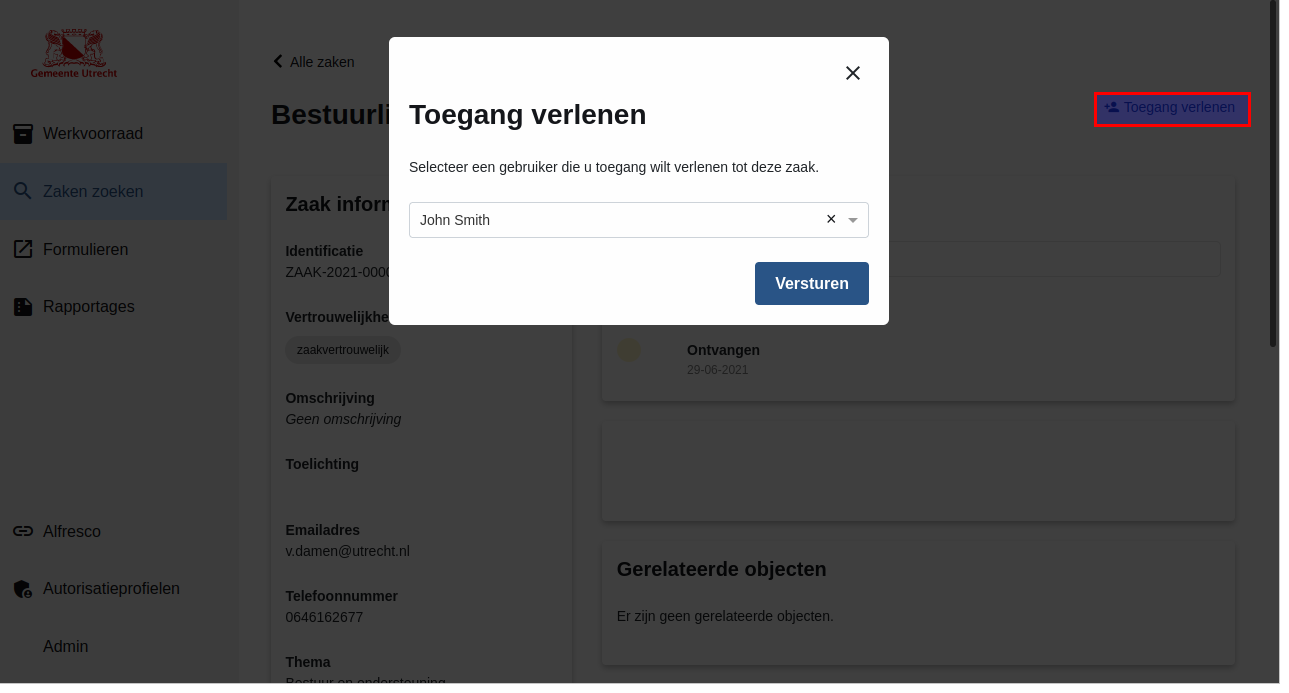Screen dimensions: 1289x693
Task: Click the zaakvertrouwelijk chip
Action: click(x=343, y=350)
